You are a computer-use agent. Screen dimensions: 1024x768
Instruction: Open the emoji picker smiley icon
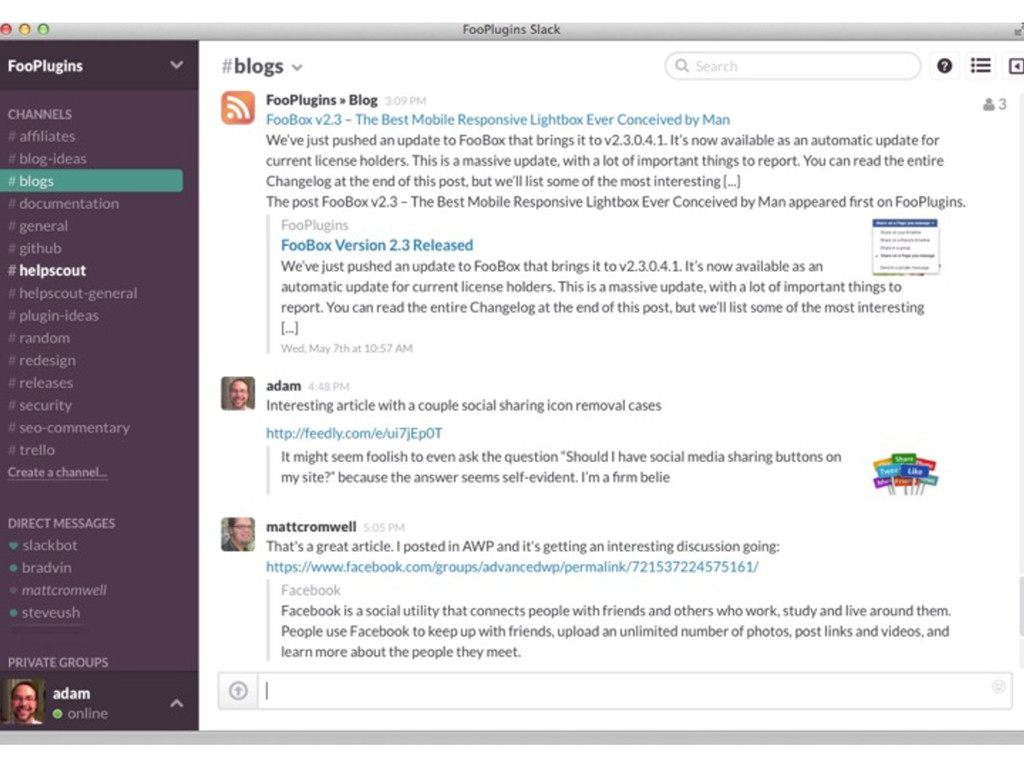pos(999,686)
